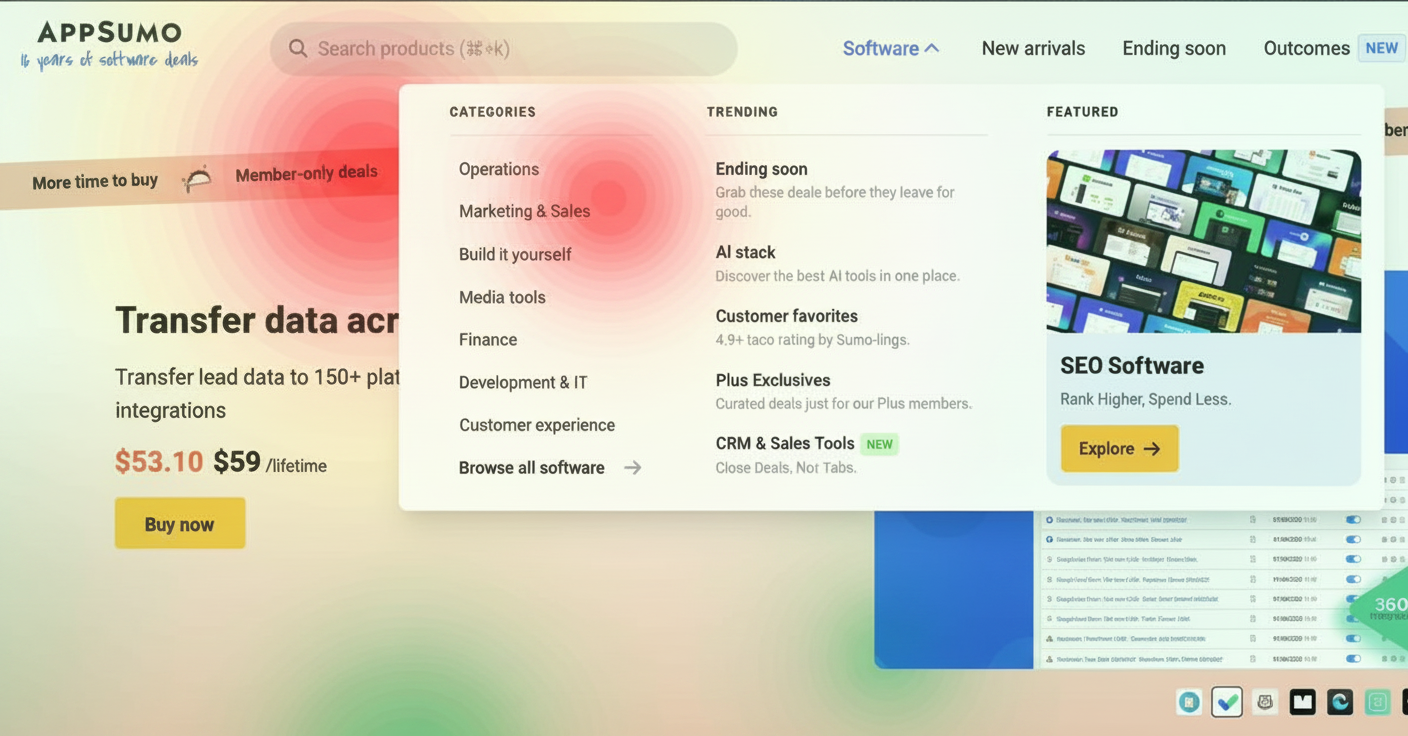Select the black bookmark app thumbnail

1302,702
